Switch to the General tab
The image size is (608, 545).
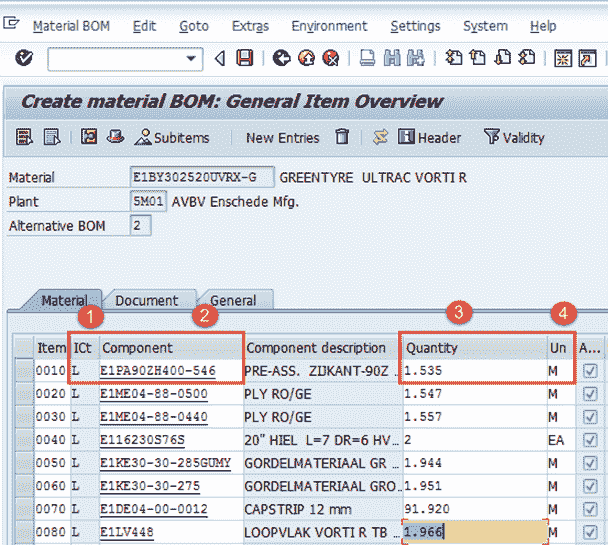click(233, 300)
